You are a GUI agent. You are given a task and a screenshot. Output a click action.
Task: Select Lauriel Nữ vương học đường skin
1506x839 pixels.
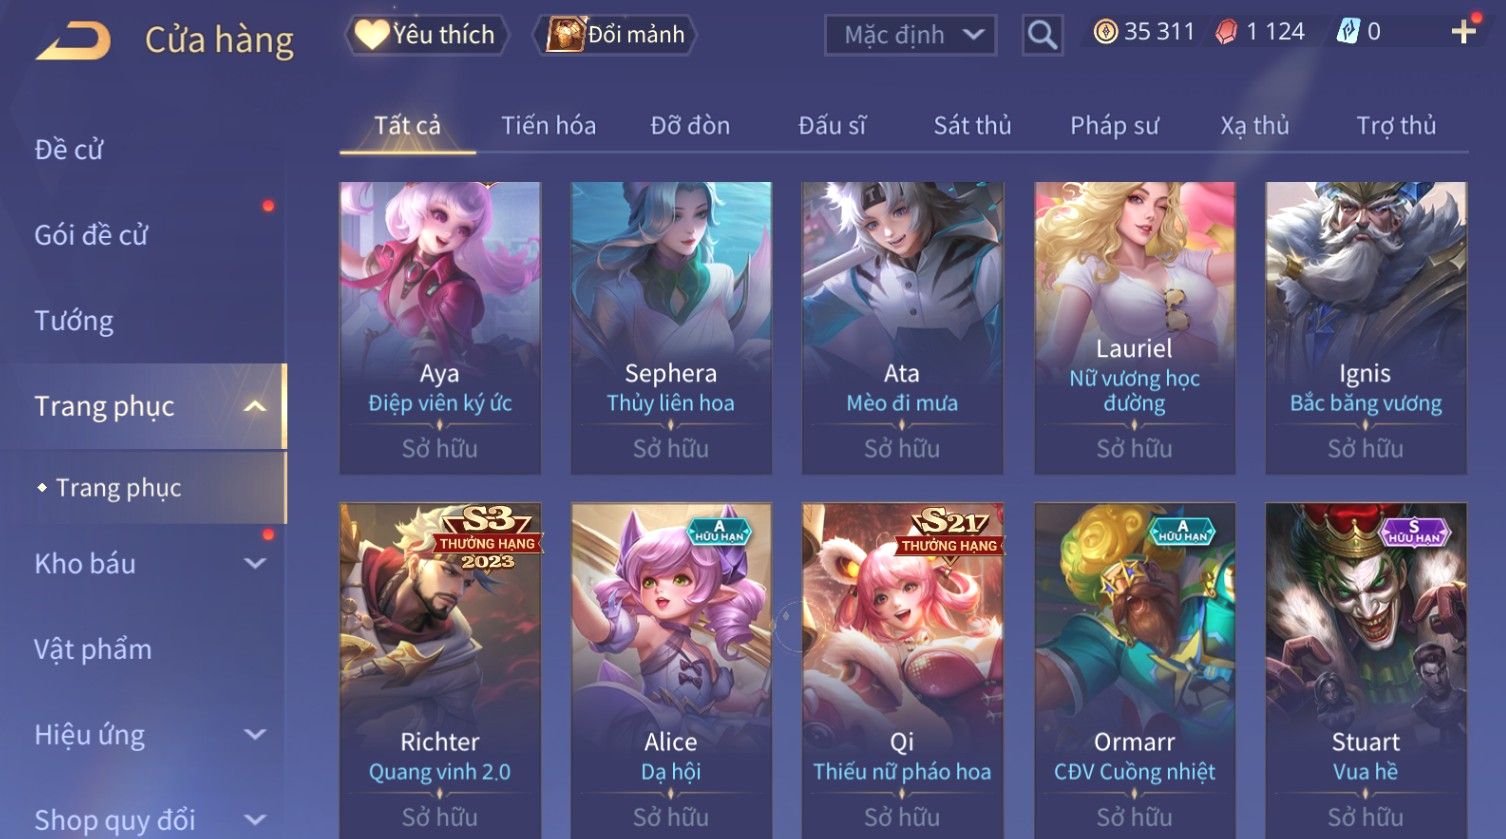(x=1134, y=328)
